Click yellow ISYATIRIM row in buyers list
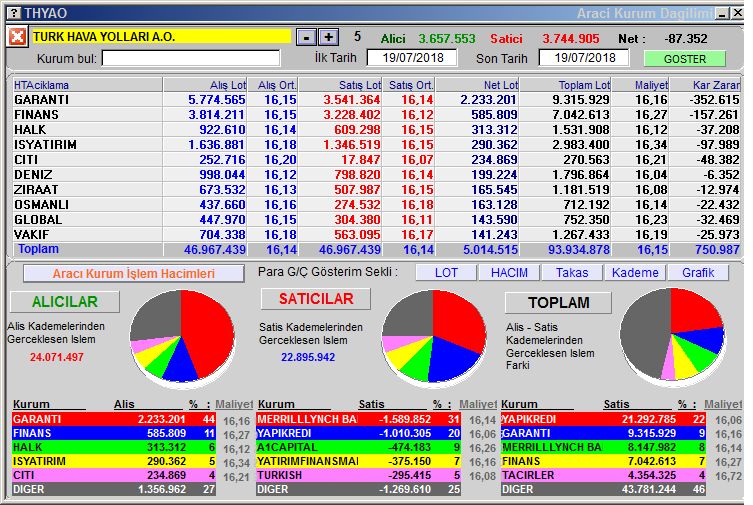Screen dimensions: 753x505 (114, 461)
